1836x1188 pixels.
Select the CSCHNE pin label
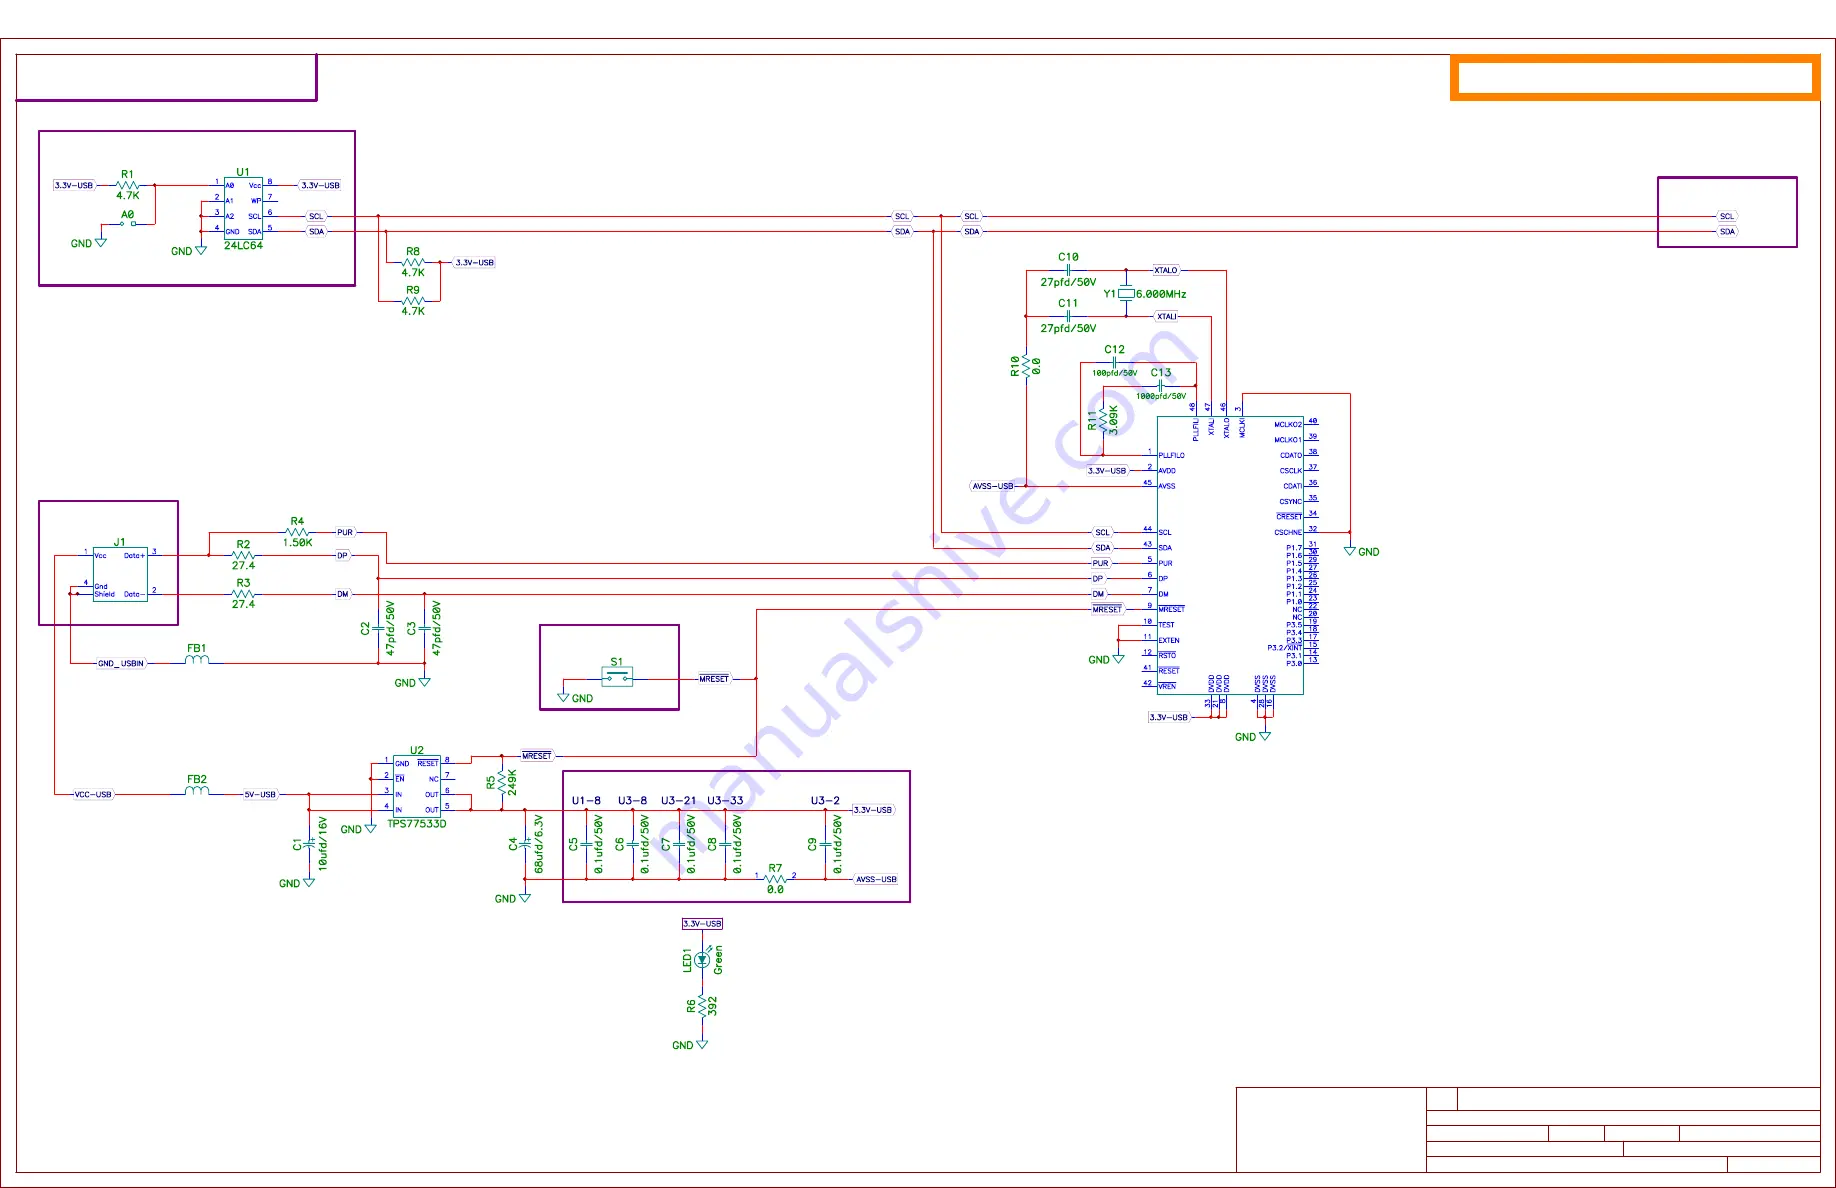point(1288,533)
